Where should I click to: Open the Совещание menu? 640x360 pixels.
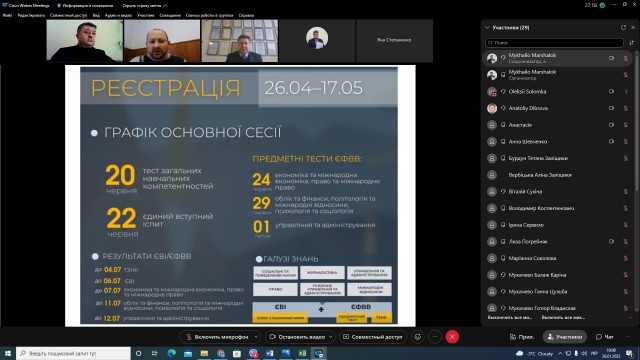170,16
